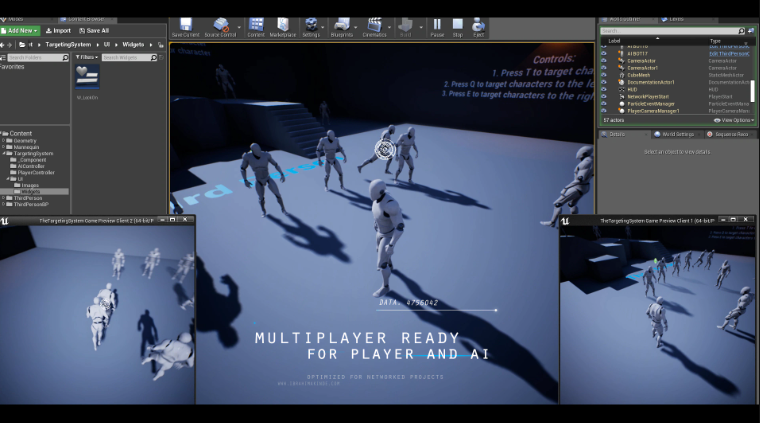Open the Filters dropdown
The image size is (760, 423).
tap(87, 57)
